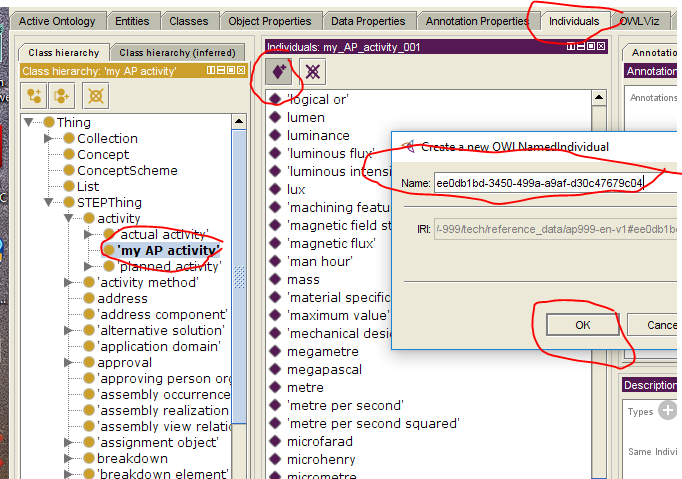Select 'my AP activity' class in tree
This screenshot has width=682, height=479.
[167, 250]
